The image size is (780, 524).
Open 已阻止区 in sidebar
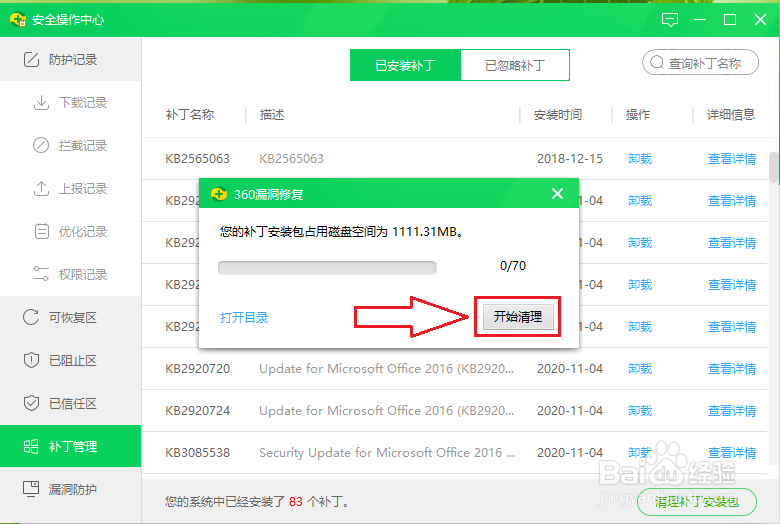click(x=71, y=360)
